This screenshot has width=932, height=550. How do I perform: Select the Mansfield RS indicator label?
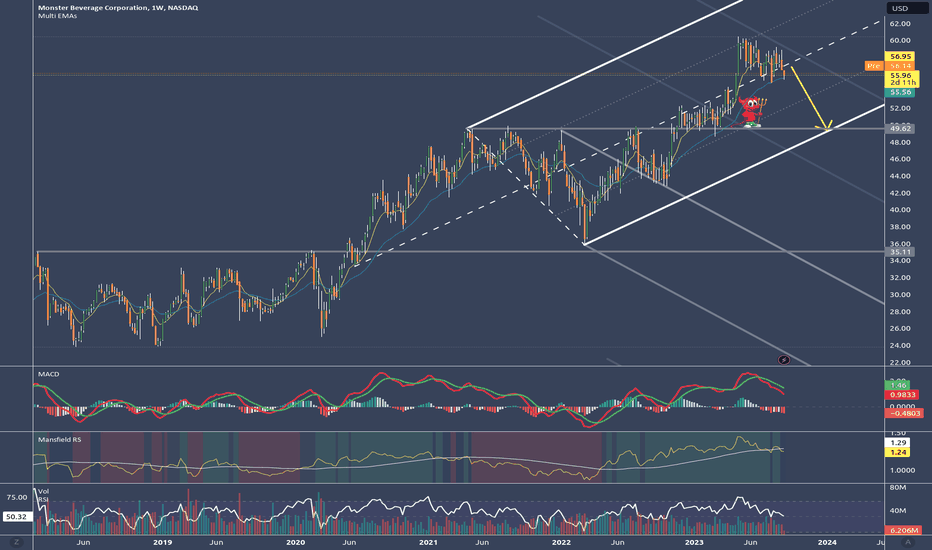pyautogui.click(x=59, y=439)
